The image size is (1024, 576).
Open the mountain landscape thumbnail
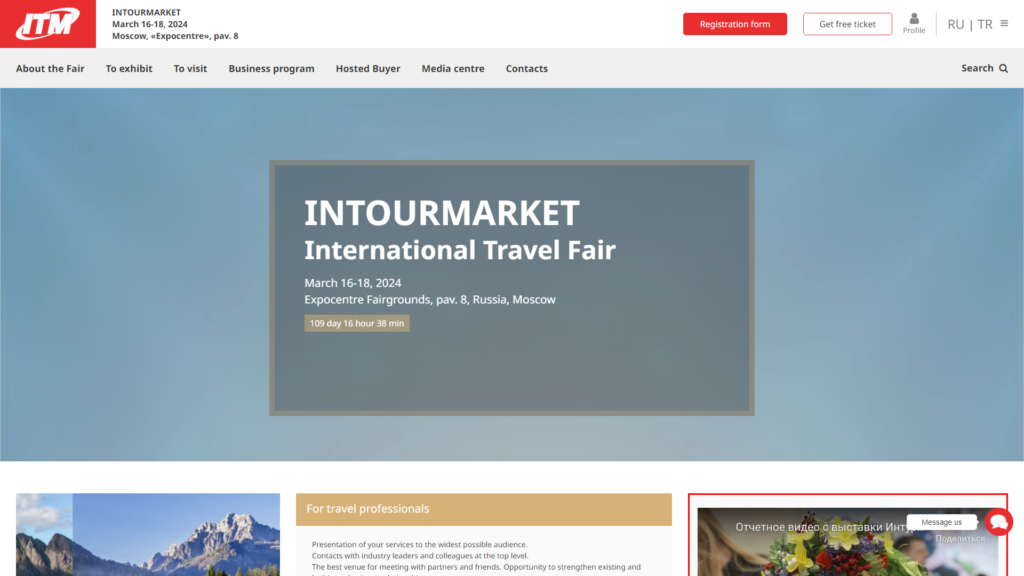148,534
